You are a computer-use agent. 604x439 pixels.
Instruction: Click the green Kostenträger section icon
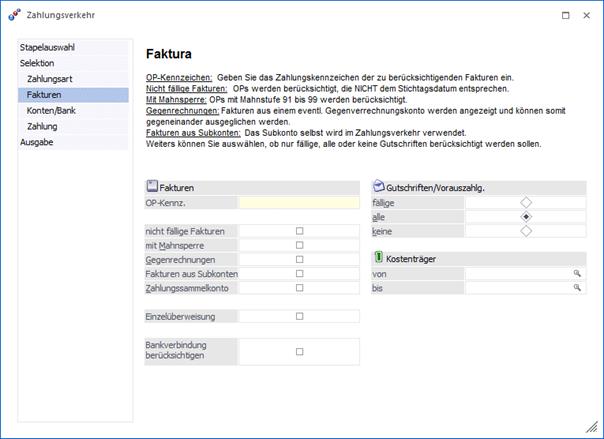[x=378, y=258]
